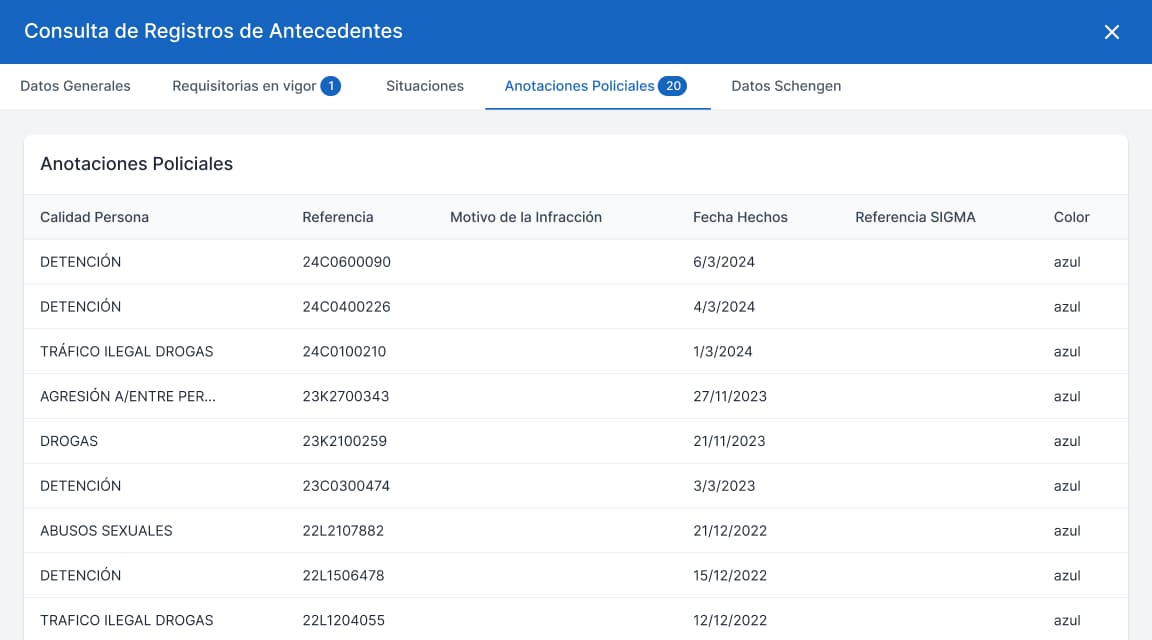
Task: Click the date 15/12/2022
Action: coord(730,575)
